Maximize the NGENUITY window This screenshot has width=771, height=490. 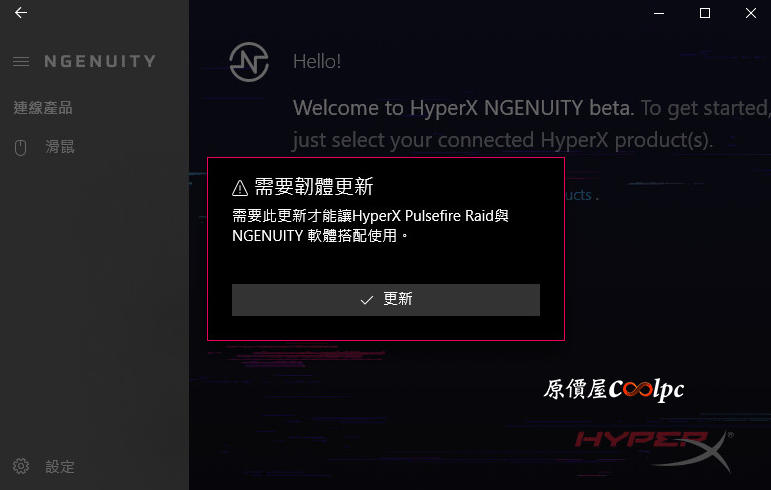(705, 13)
